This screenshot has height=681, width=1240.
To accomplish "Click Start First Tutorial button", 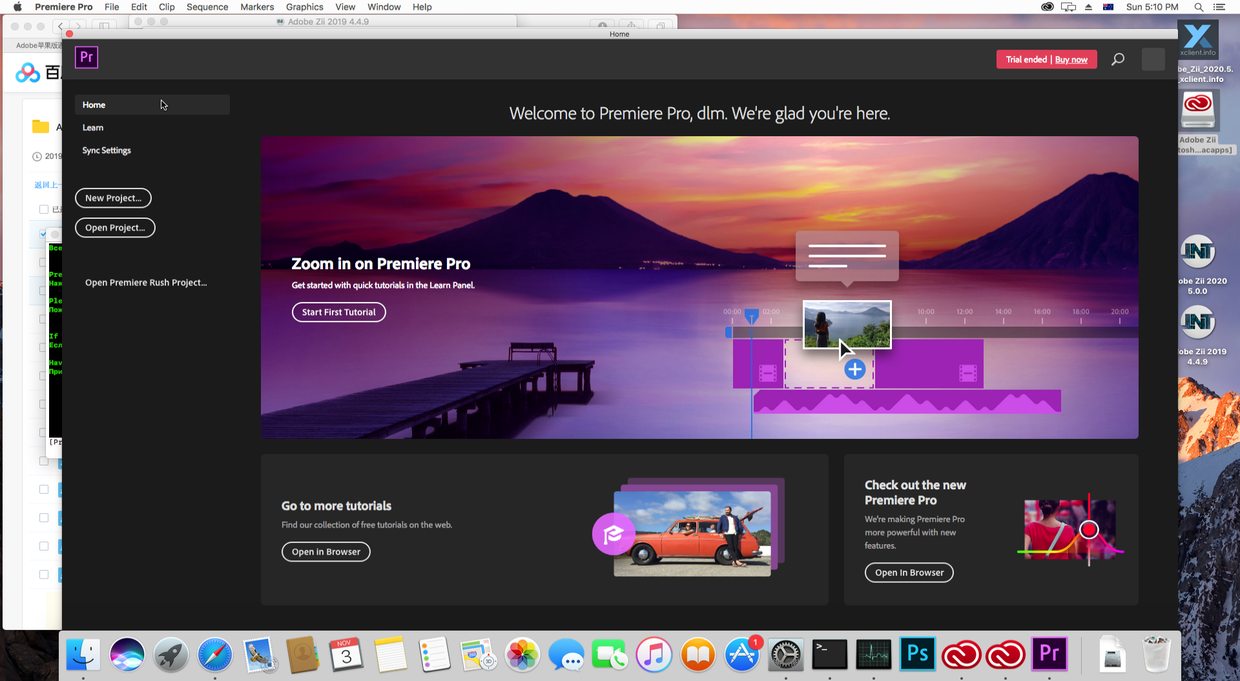I will click(339, 312).
